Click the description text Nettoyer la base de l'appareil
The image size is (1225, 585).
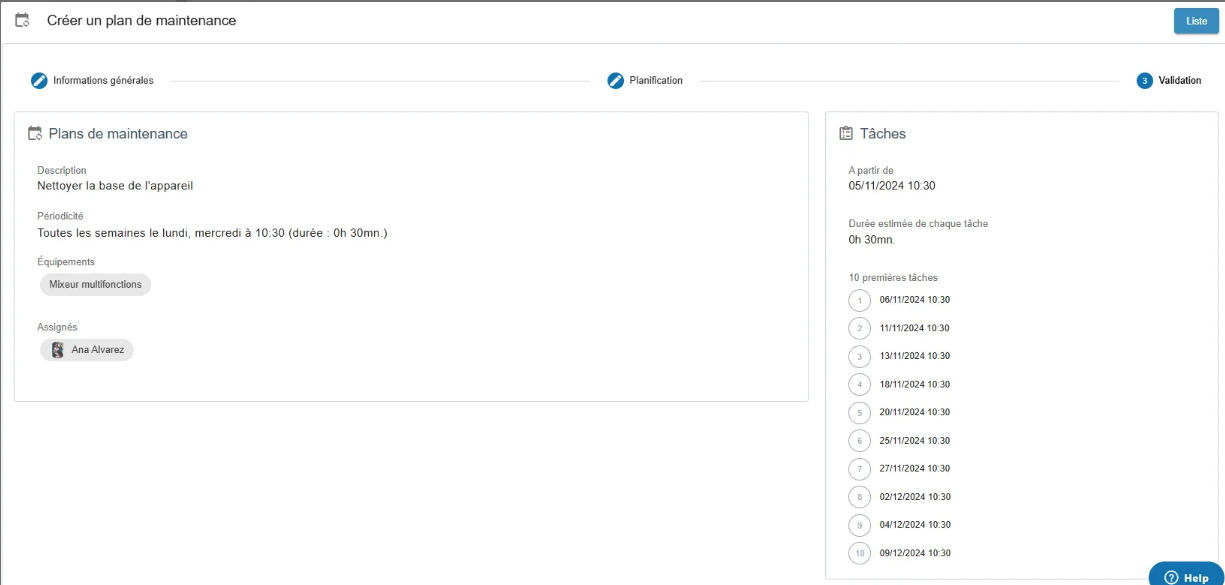click(114, 185)
